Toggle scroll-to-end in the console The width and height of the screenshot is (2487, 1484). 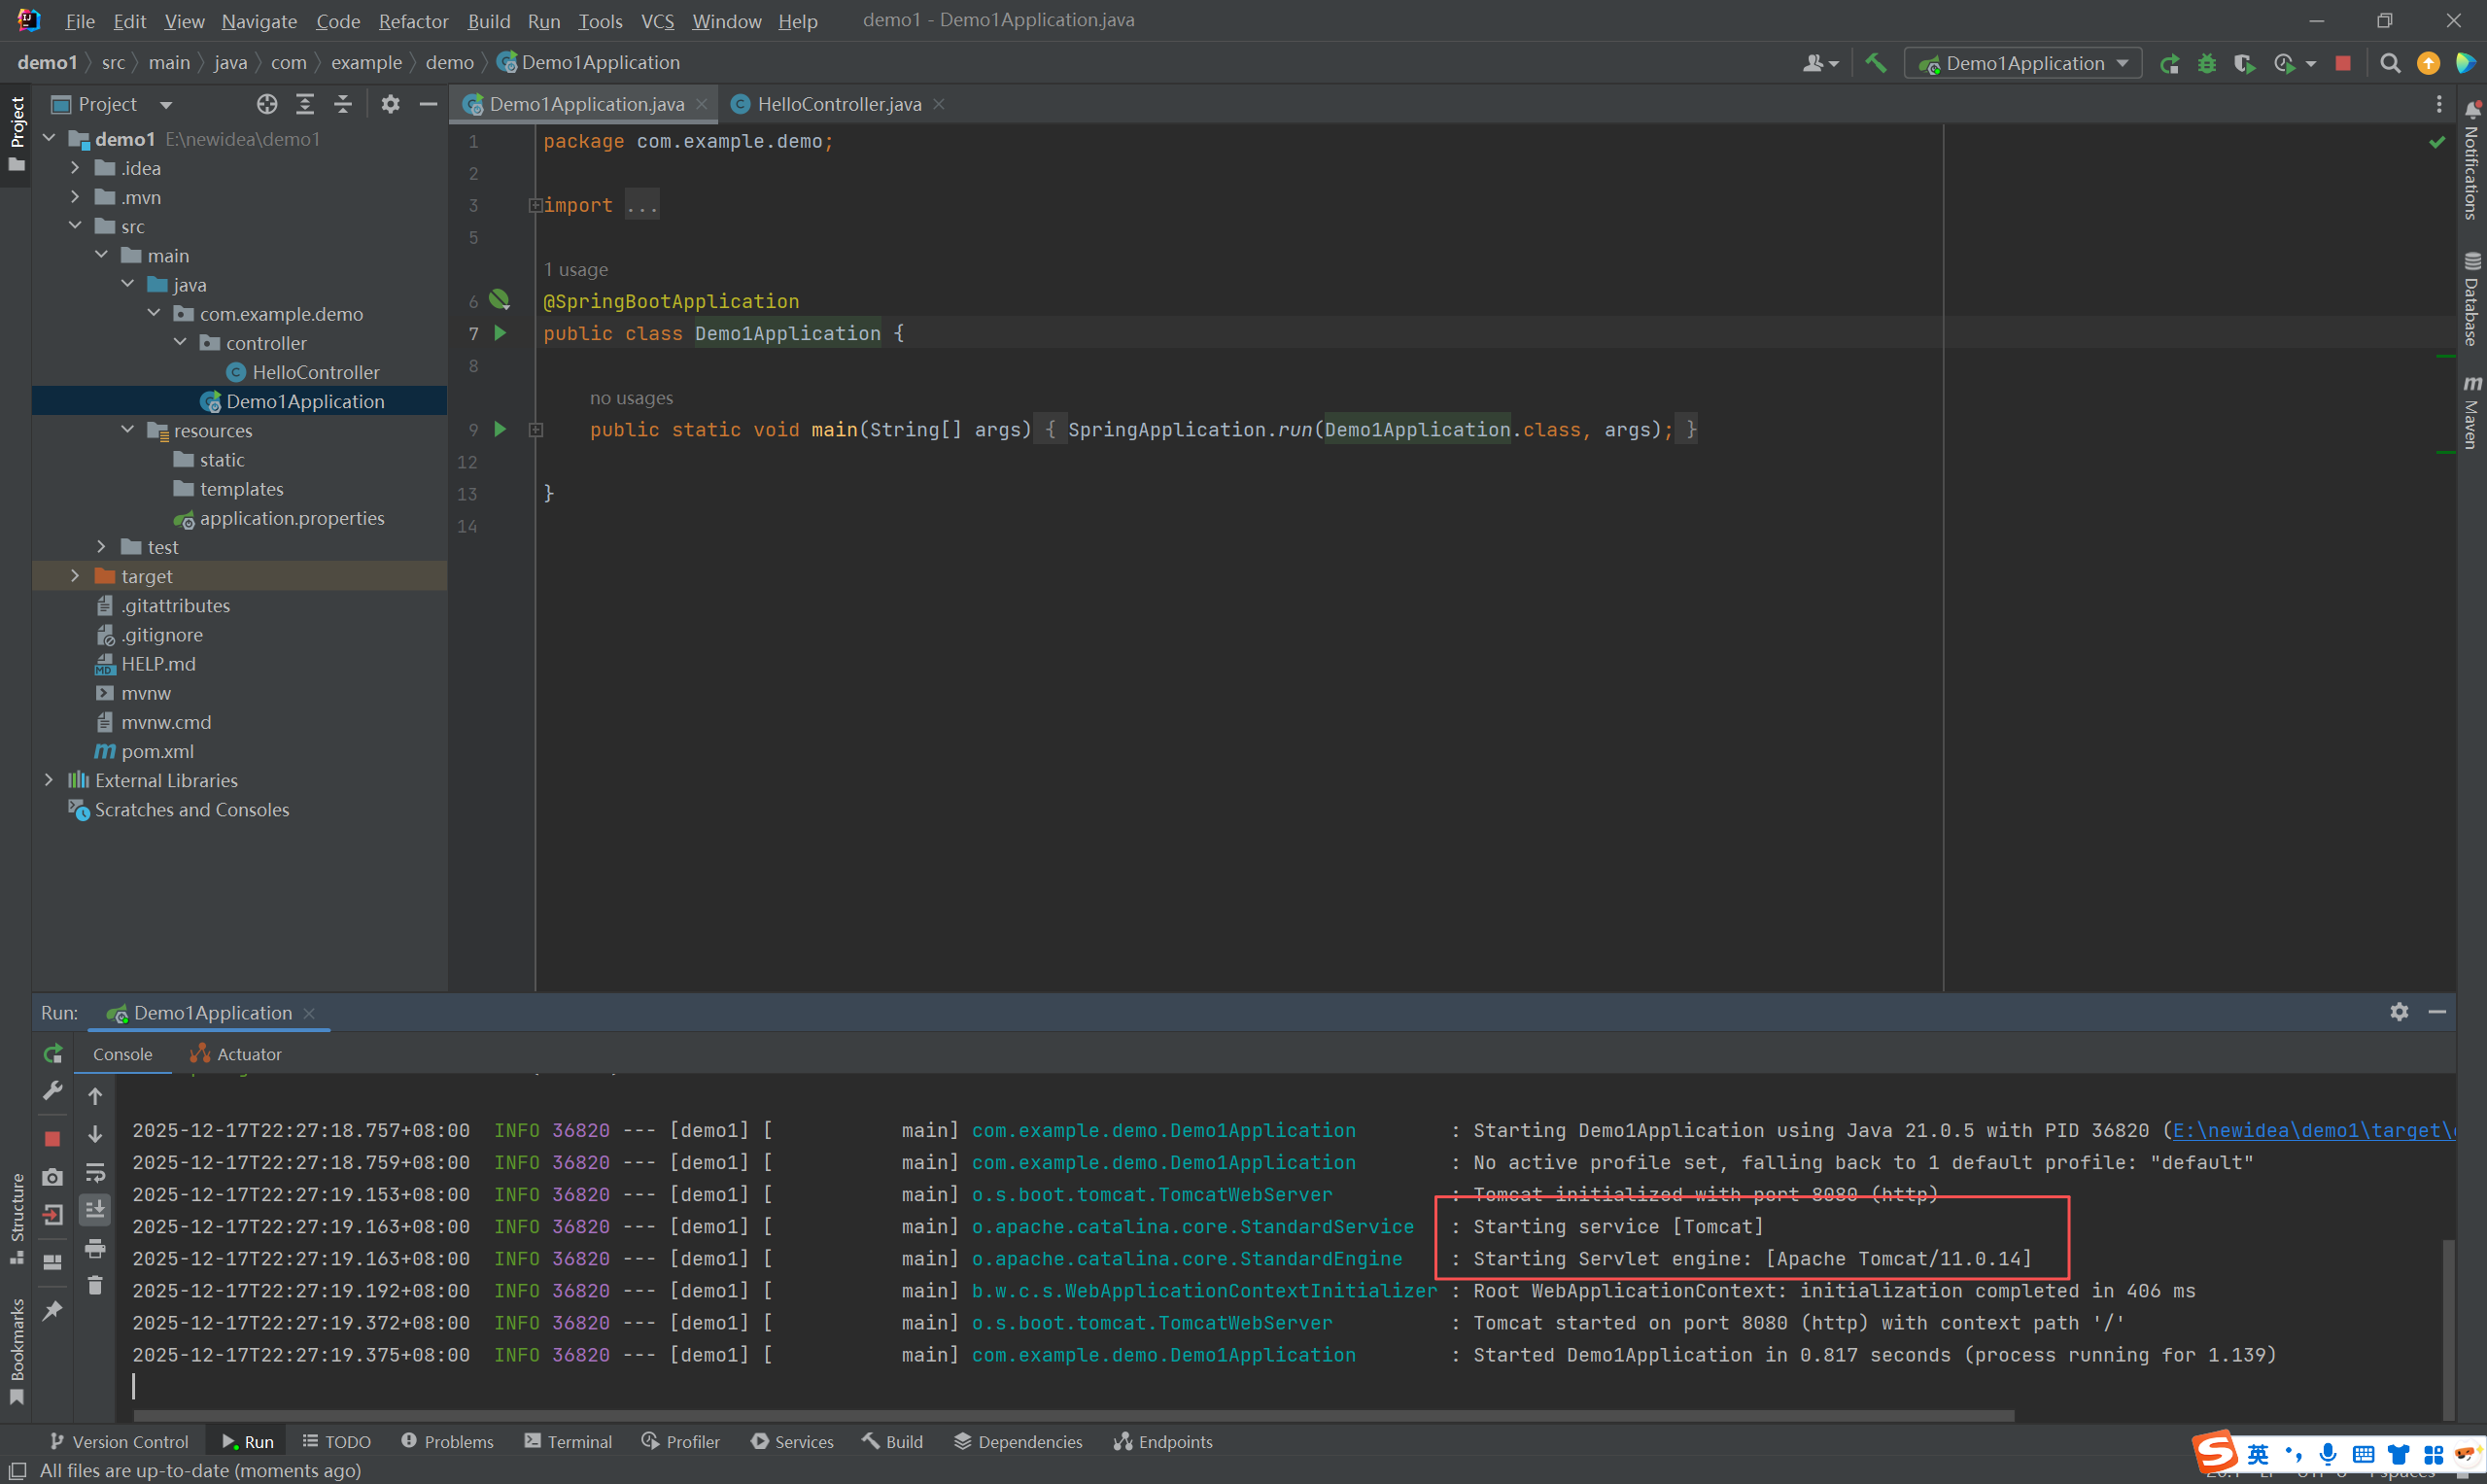tap(95, 1209)
